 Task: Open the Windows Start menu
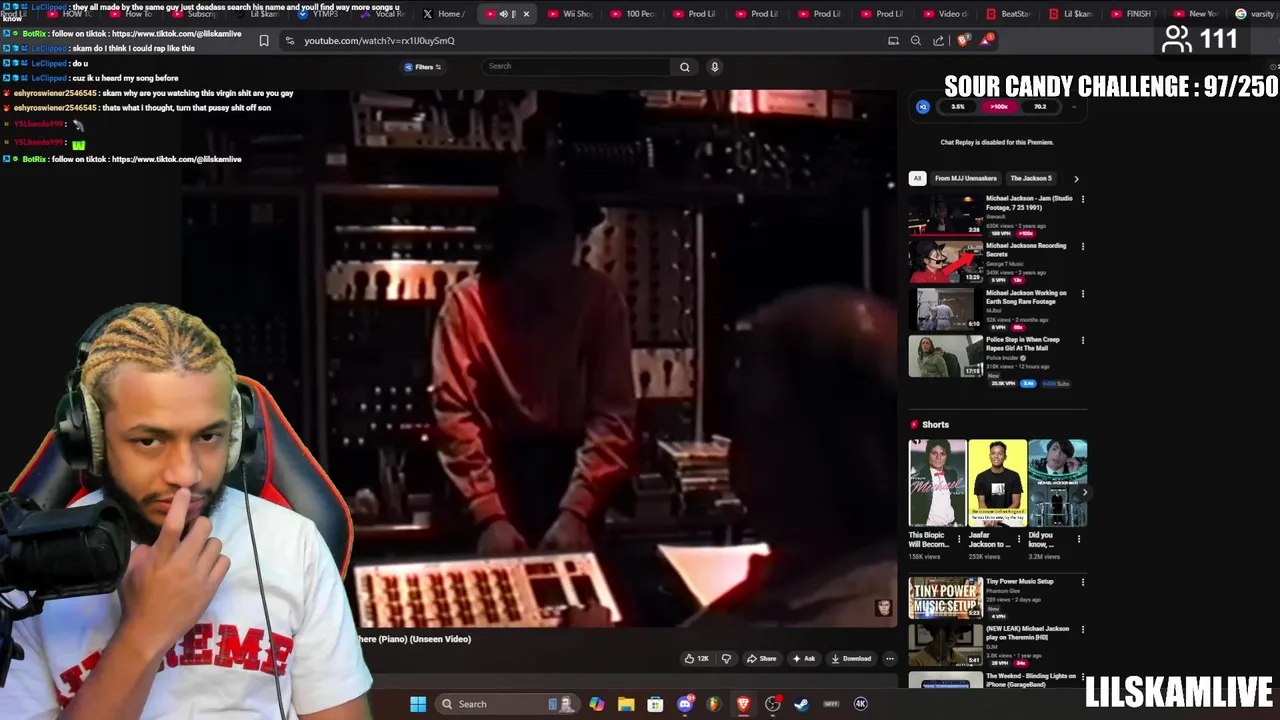click(x=418, y=704)
